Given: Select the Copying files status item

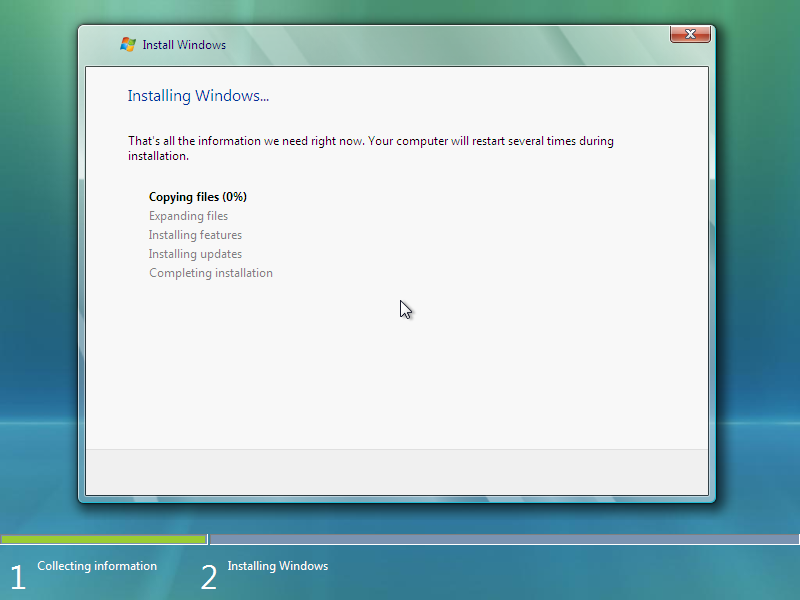Looking at the screenshot, I should click(197, 196).
